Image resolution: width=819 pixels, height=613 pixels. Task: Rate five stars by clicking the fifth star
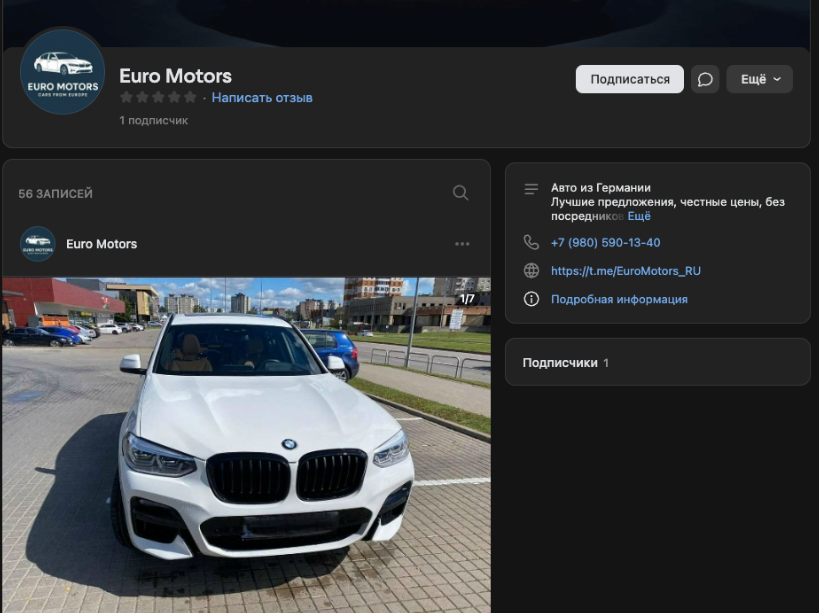(190, 97)
